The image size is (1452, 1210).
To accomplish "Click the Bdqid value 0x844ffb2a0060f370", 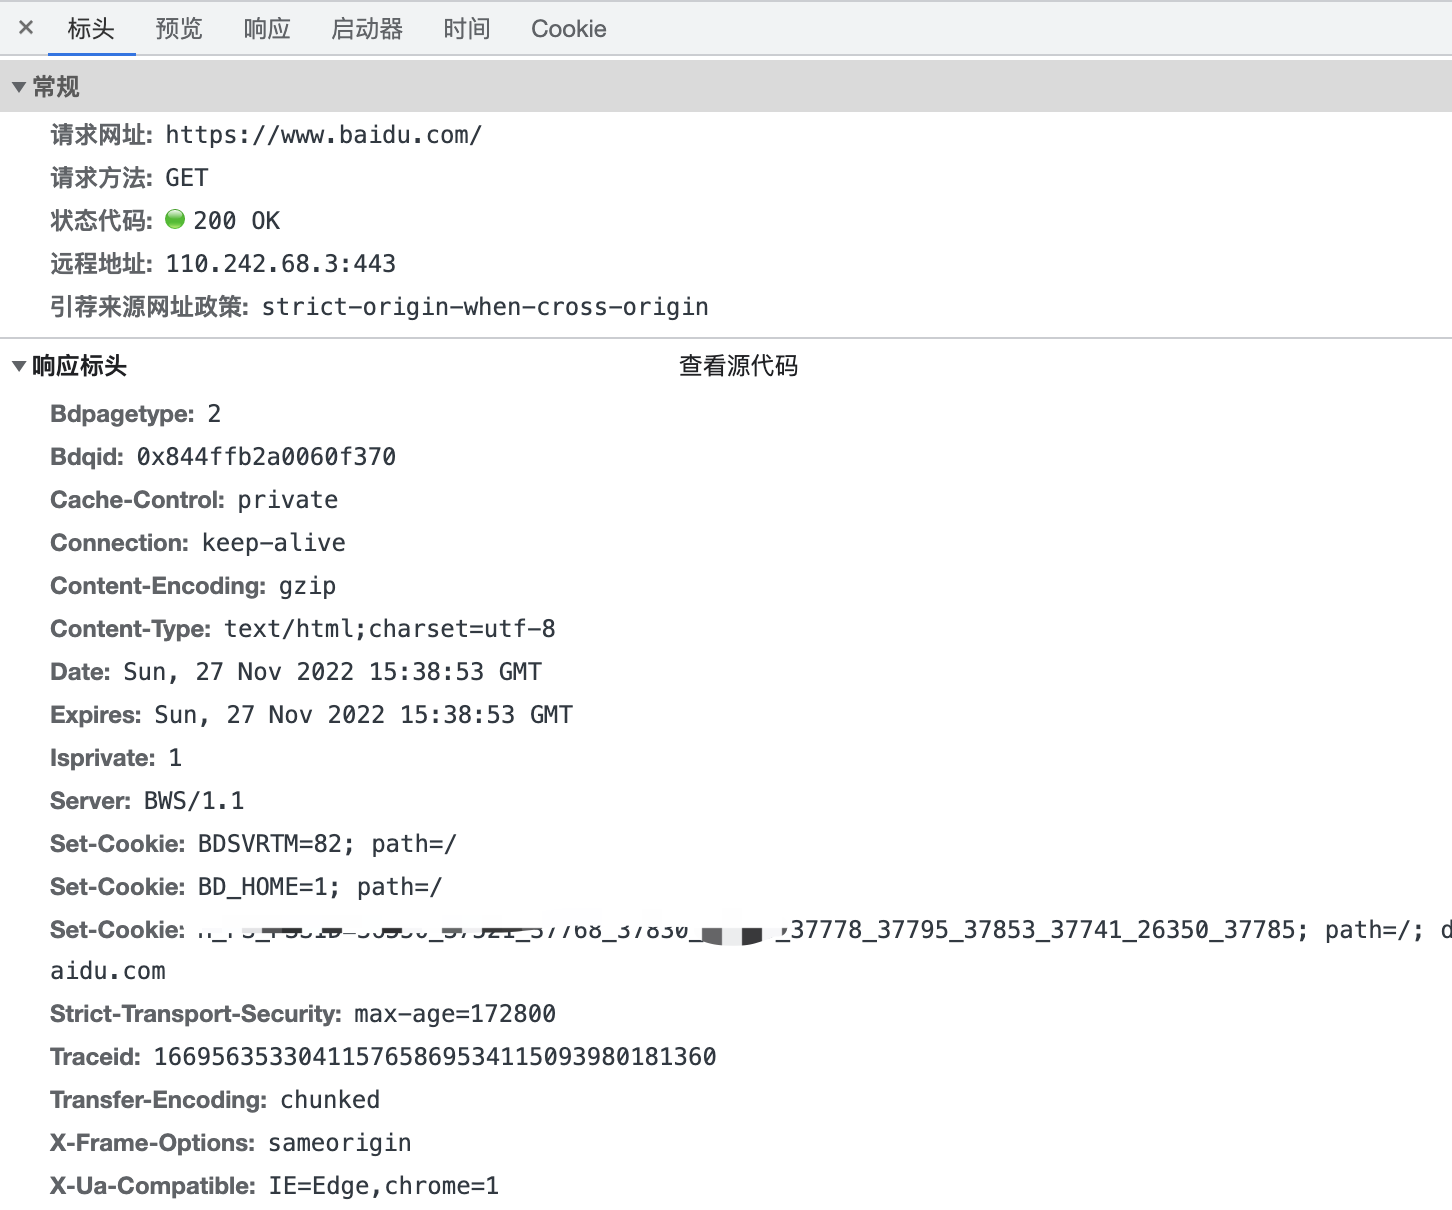I will click(x=266, y=457).
